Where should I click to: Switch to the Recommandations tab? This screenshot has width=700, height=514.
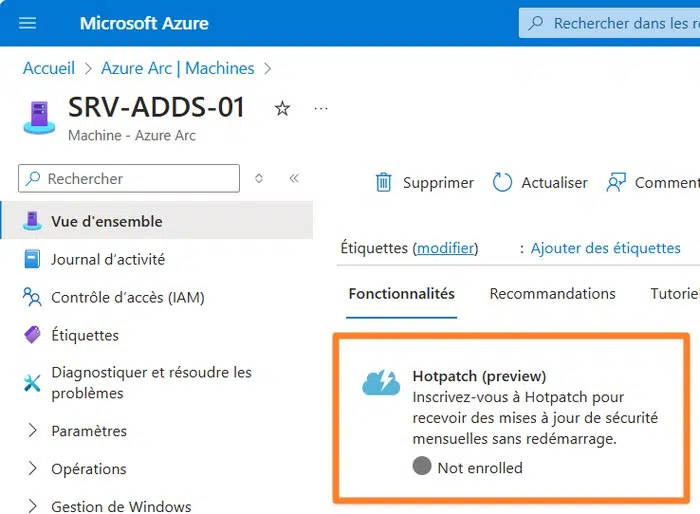click(552, 294)
